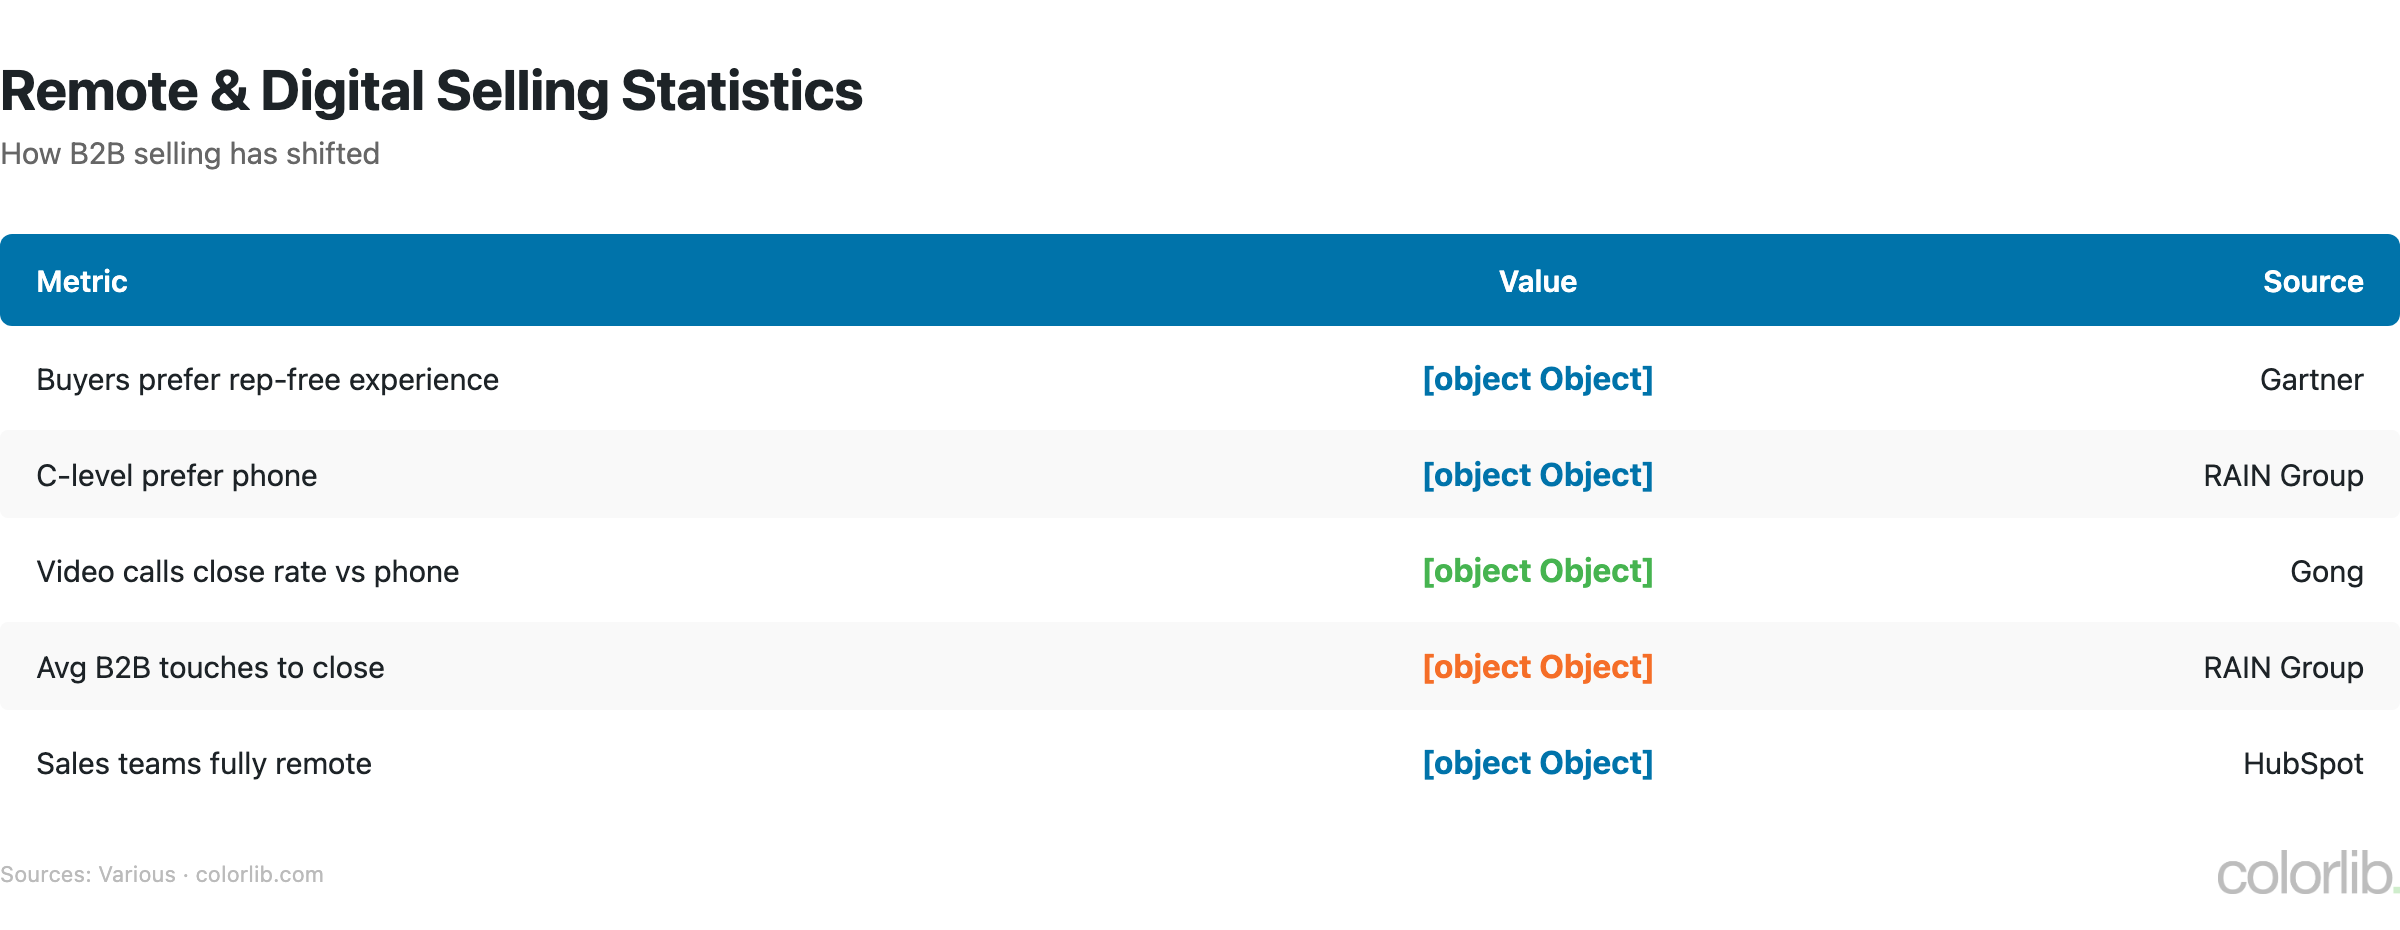
Task: Click the Metric column header
Action: (82, 282)
